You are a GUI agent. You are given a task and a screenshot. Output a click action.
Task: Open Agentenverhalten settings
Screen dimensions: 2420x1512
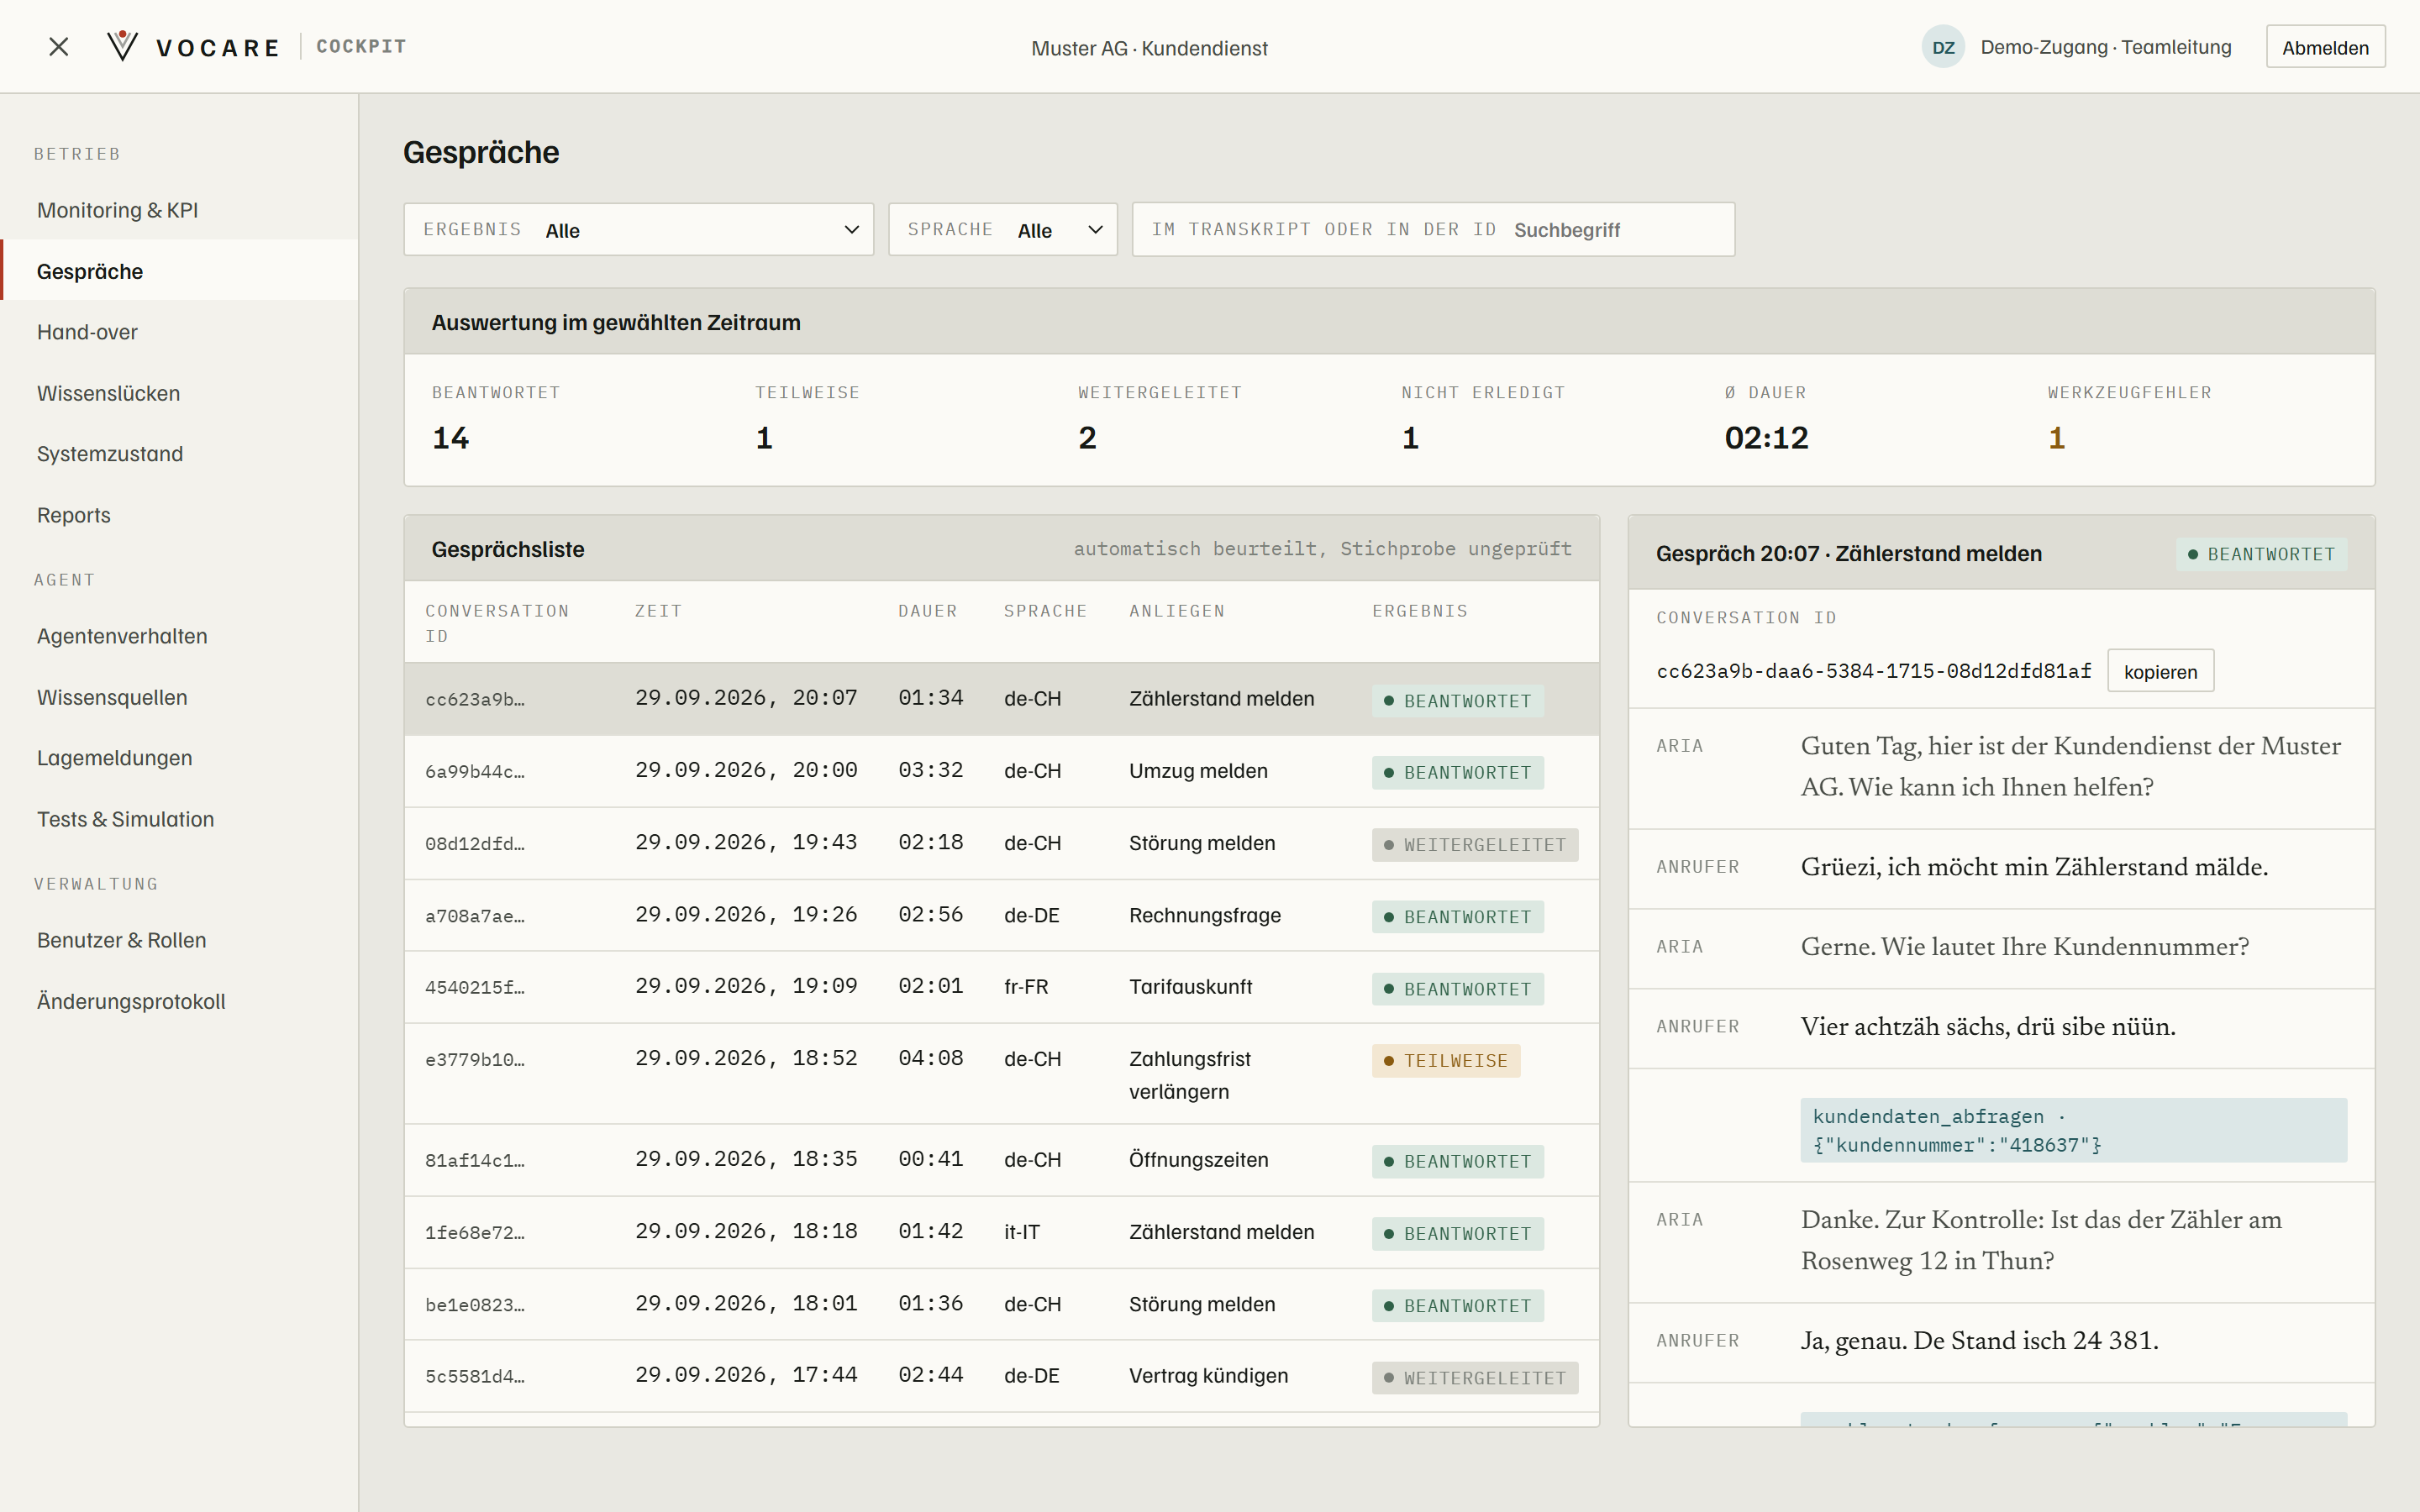tap(180, 636)
